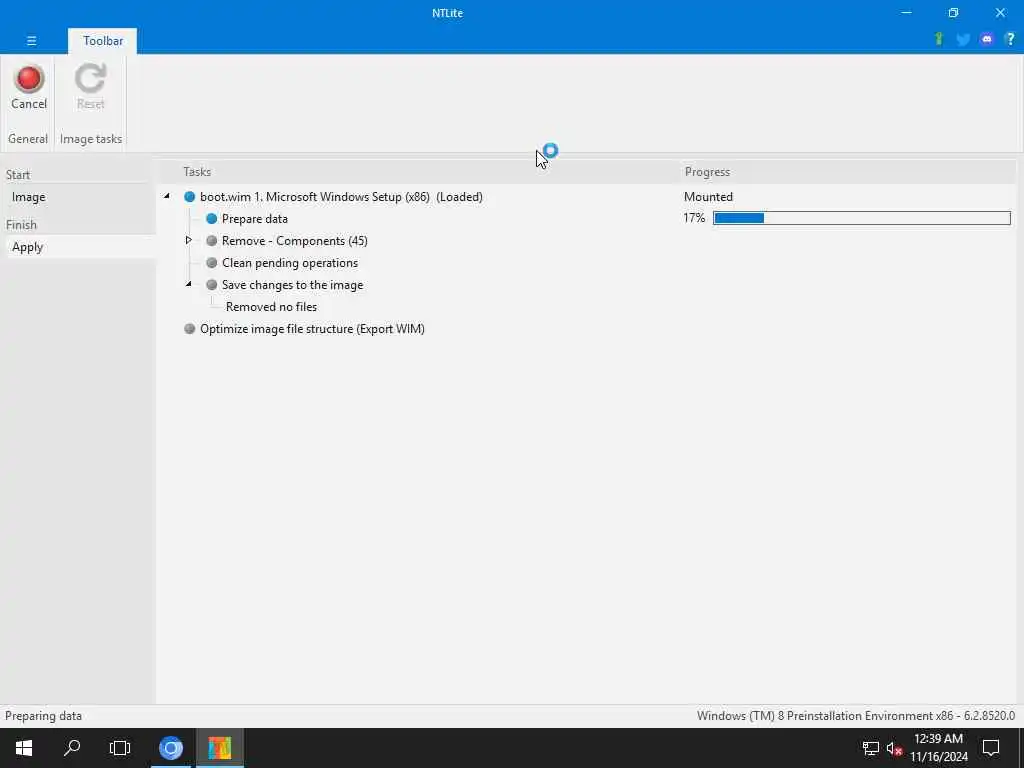Click the red Cancel button

point(29,87)
